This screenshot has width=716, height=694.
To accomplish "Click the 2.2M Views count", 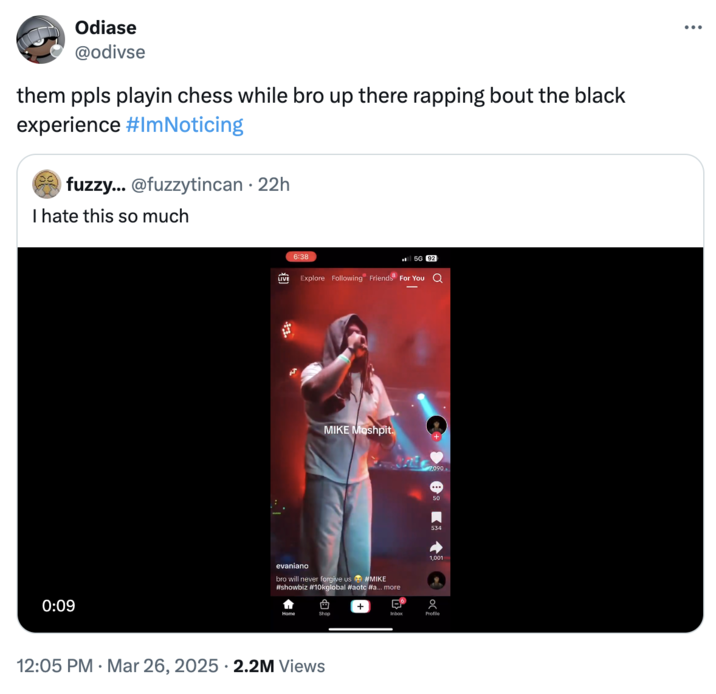I will [279, 666].
